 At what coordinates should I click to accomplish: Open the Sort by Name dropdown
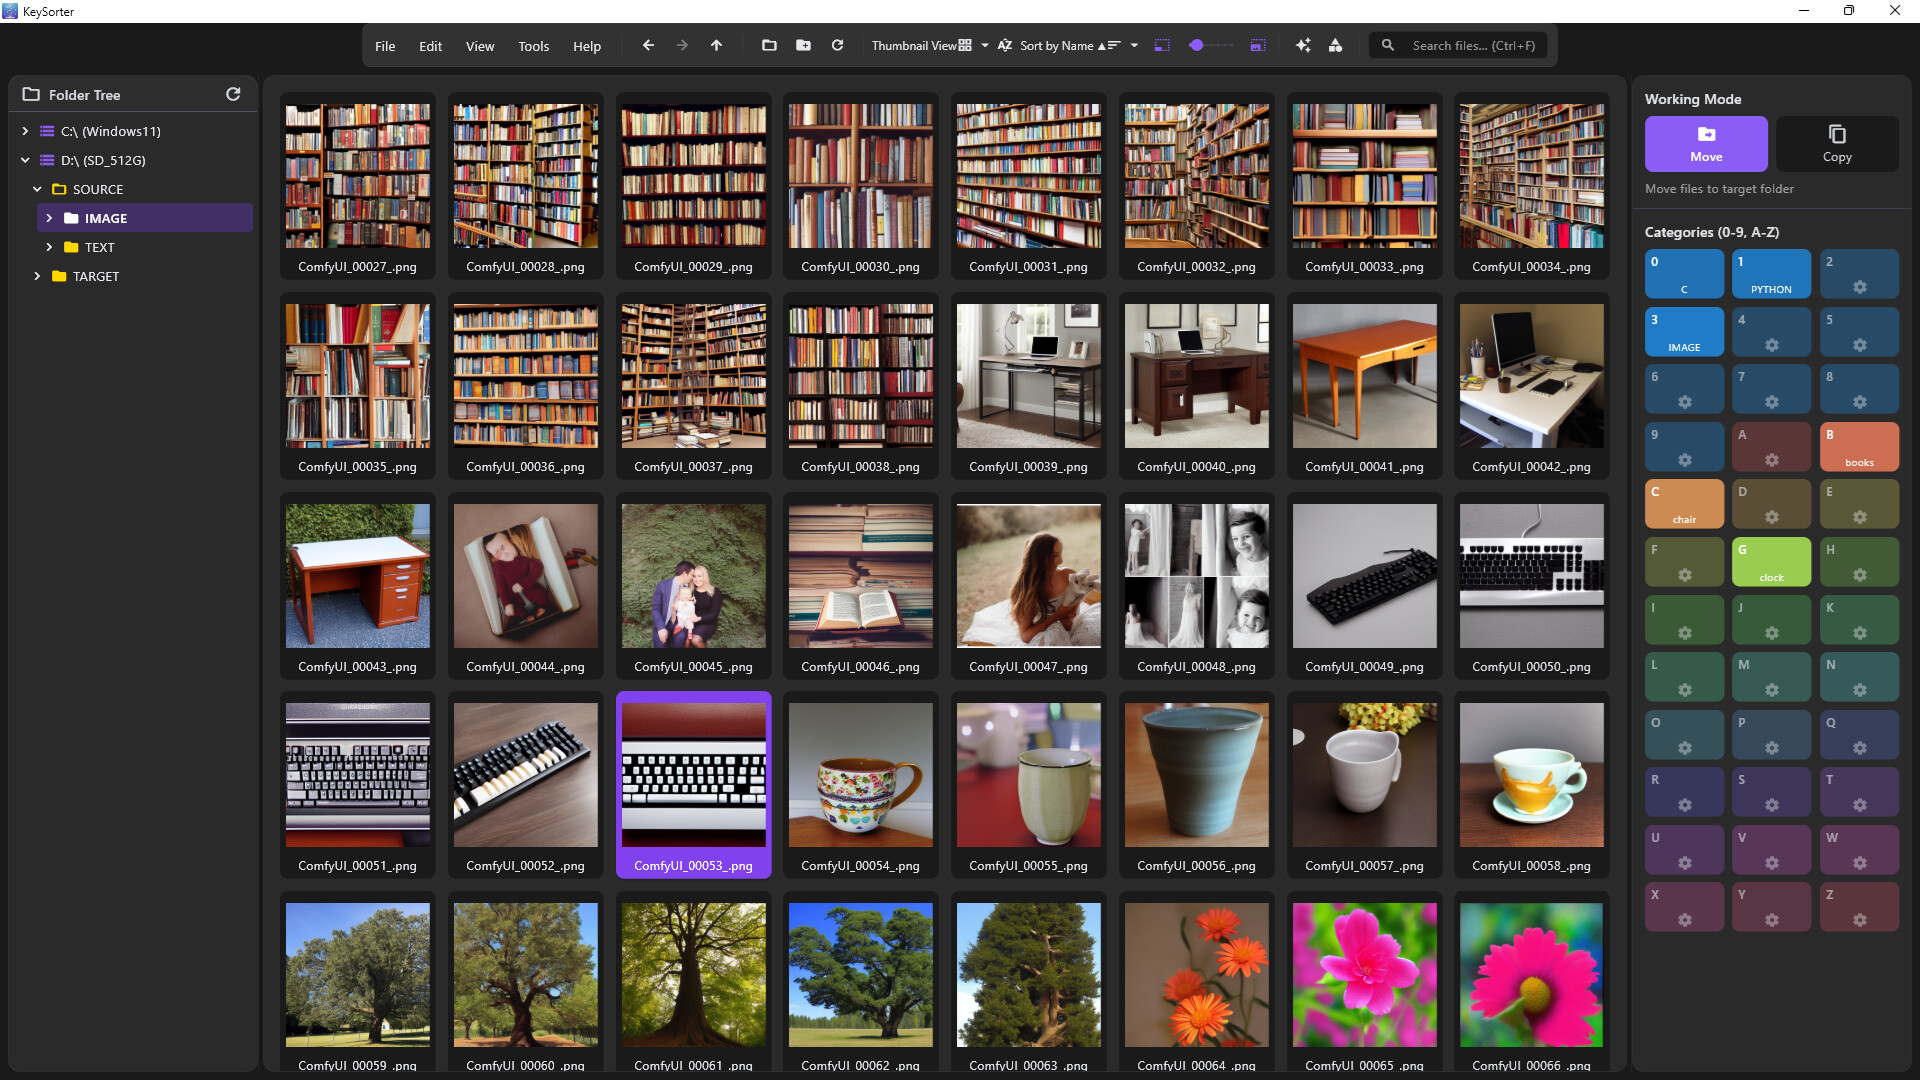tap(1134, 46)
